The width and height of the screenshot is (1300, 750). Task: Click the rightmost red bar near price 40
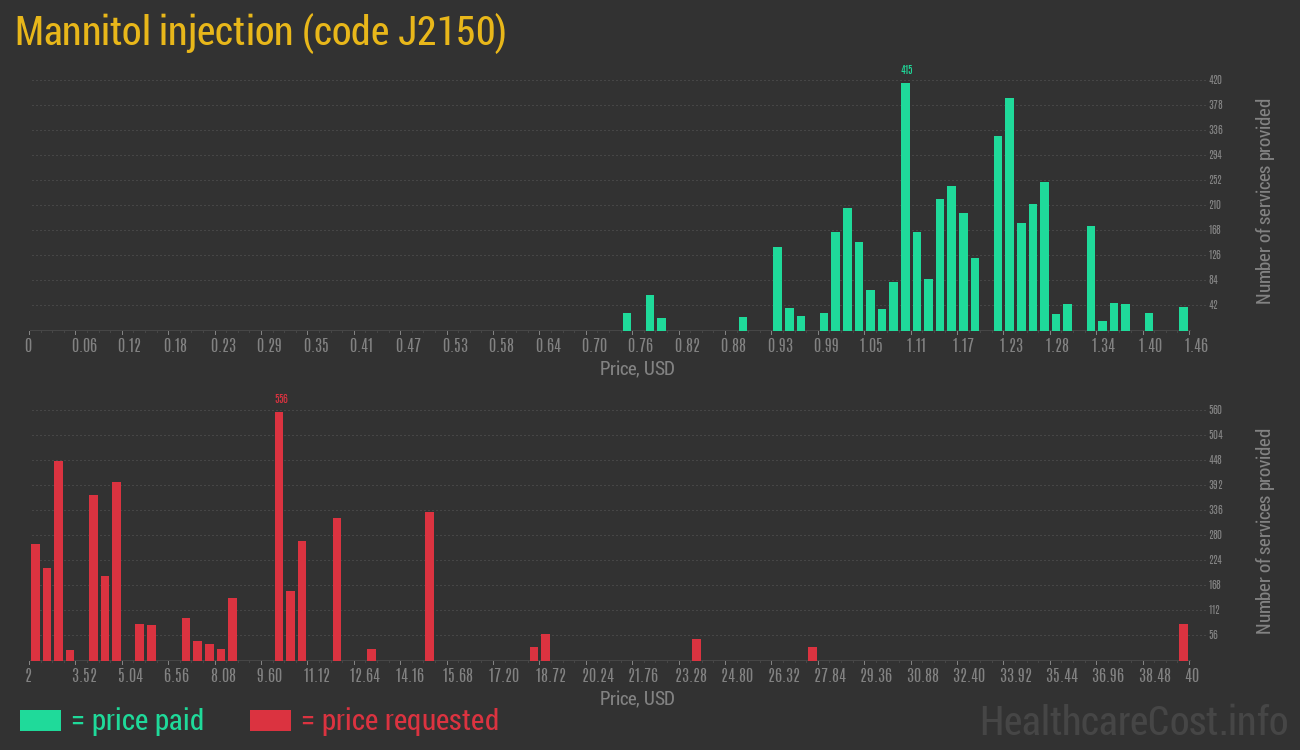(1183, 642)
